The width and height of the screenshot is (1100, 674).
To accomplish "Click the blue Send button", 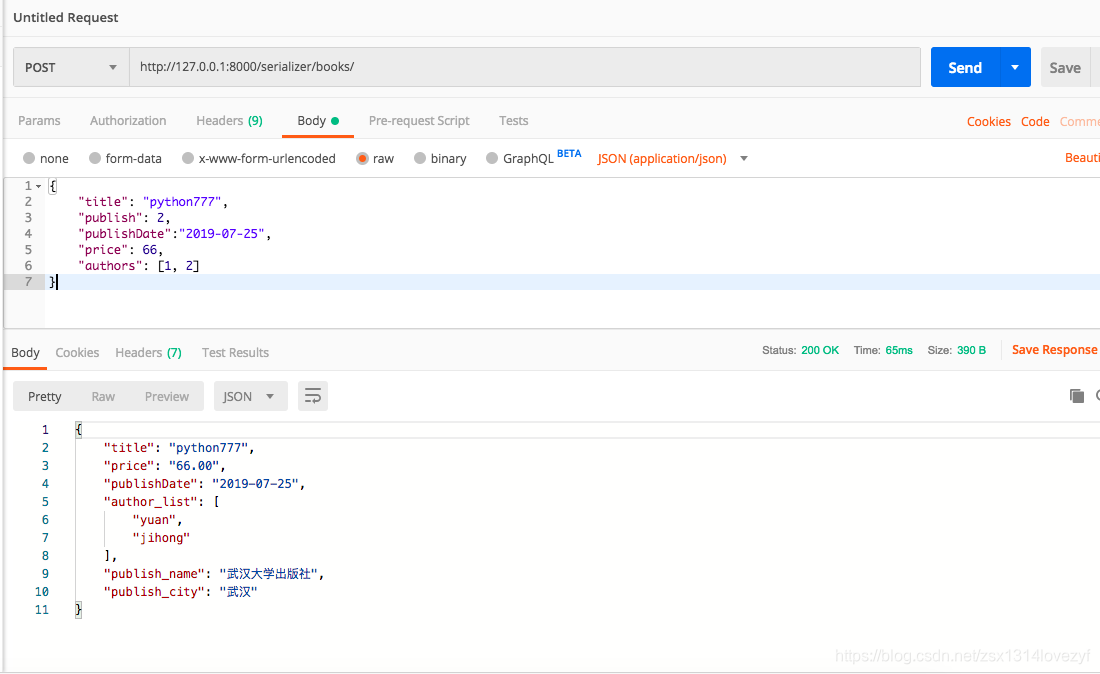I will [965, 67].
